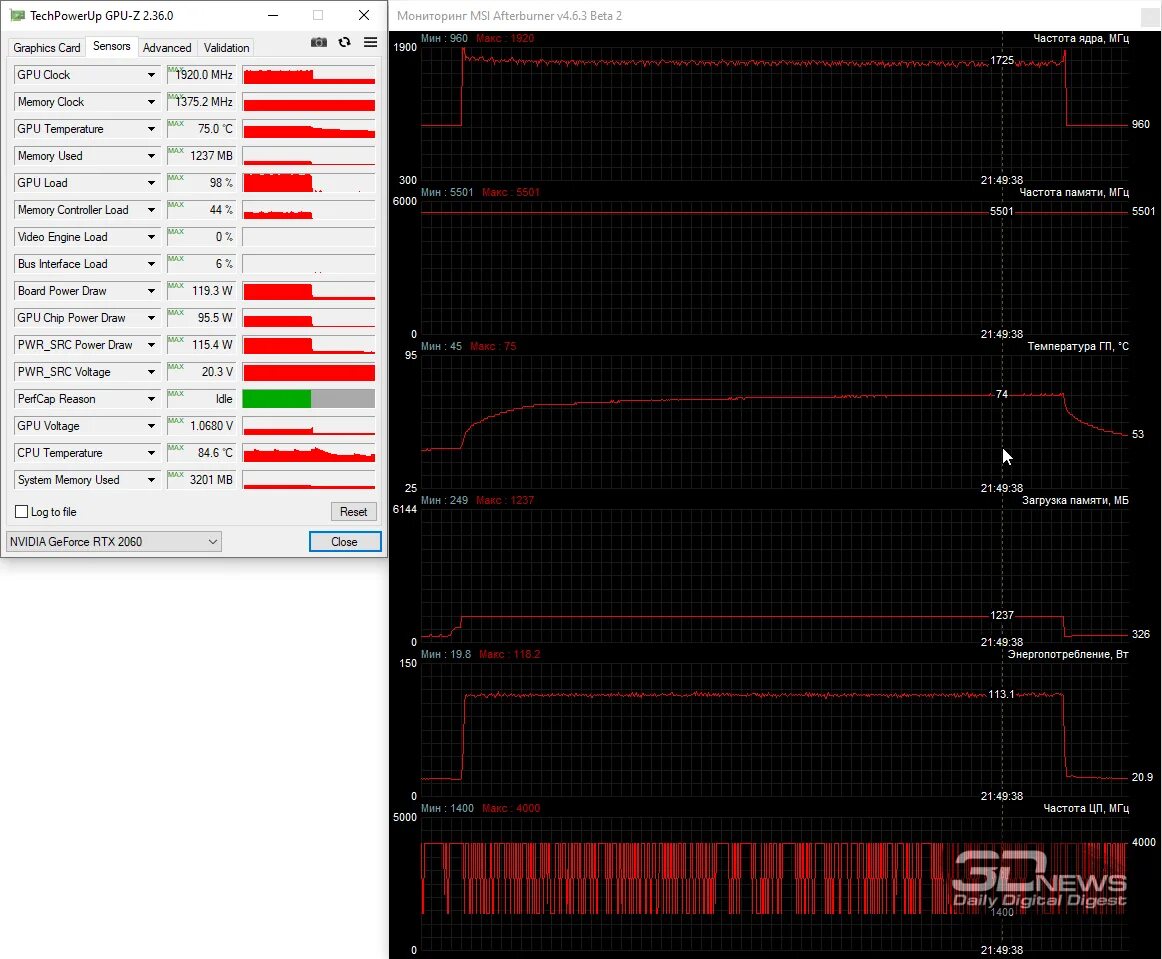Open the GPU Voltage dropdown
The height and width of the screenshot is (959, 1162).
coord(151,427)
